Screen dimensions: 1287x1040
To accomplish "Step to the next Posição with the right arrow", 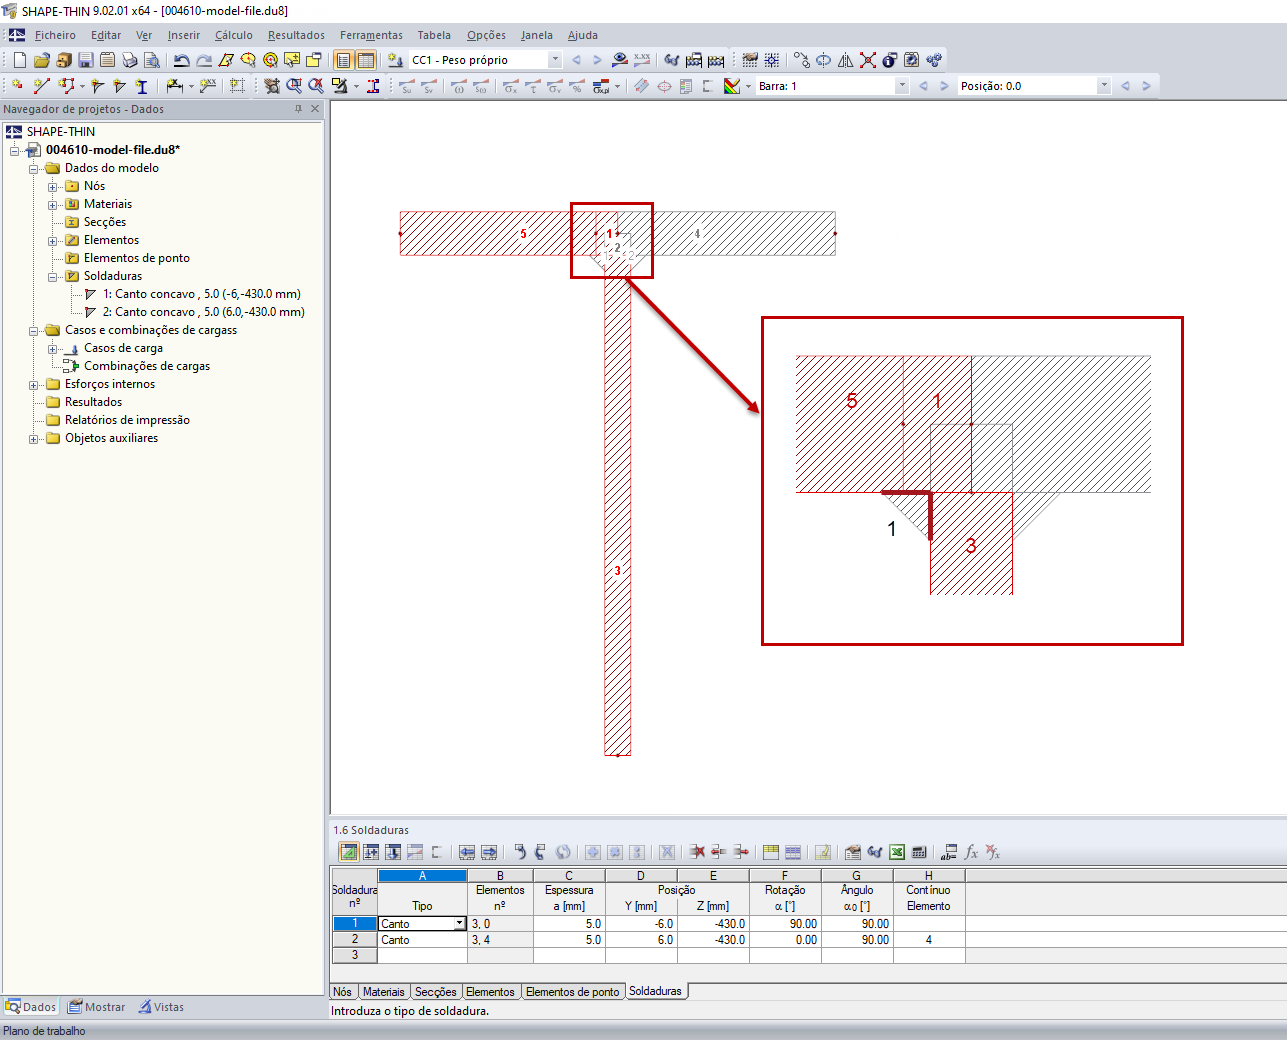I will 1146,86.
